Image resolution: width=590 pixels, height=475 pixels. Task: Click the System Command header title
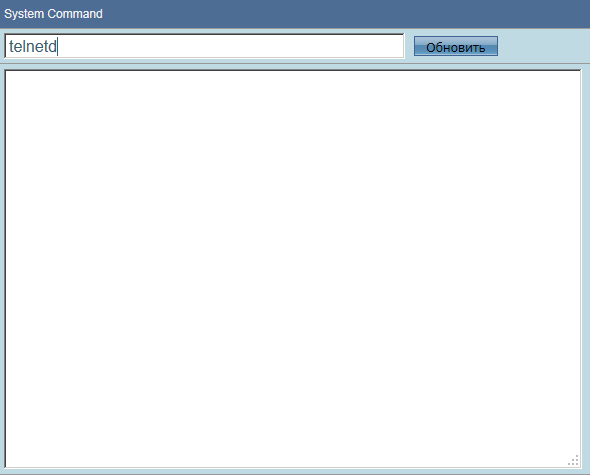pyautogui.click(x=53, y=14)
